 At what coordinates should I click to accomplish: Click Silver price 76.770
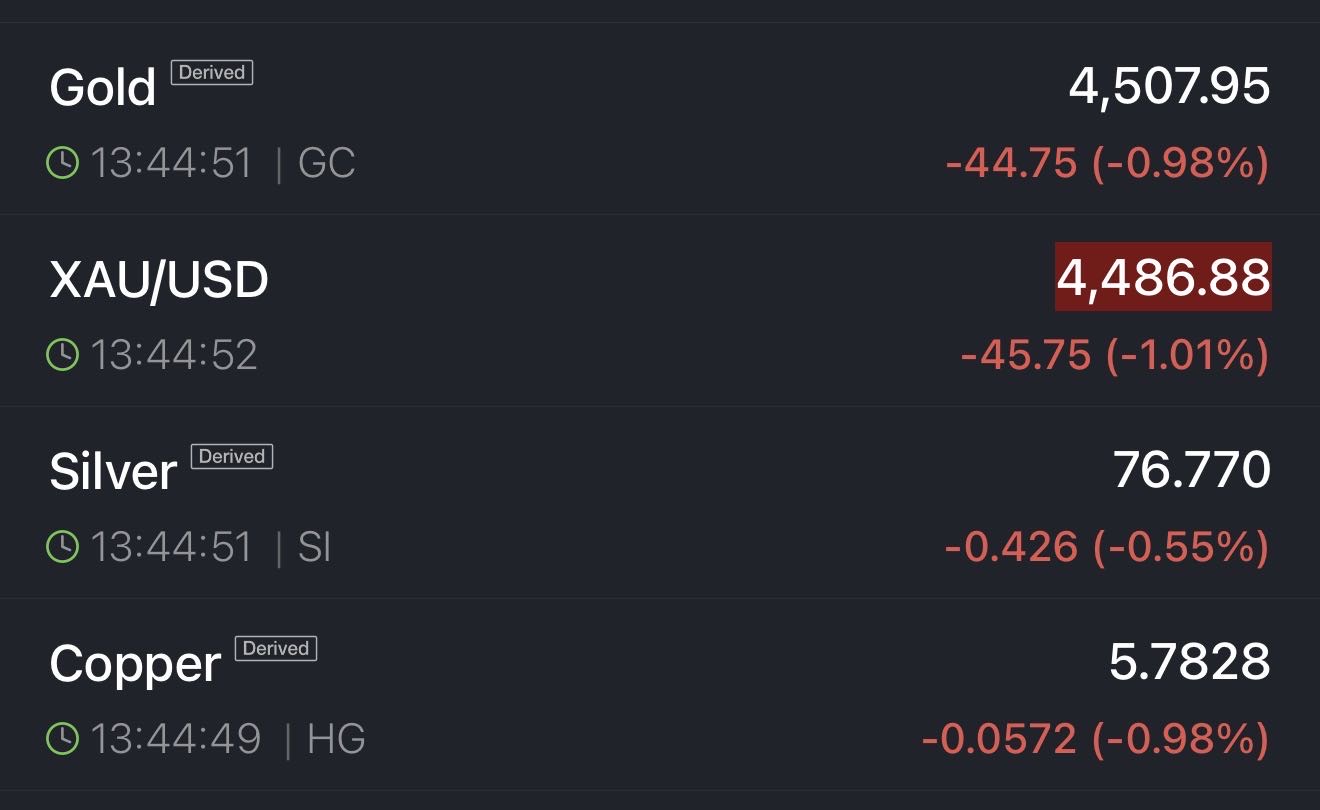point(1191,470)
